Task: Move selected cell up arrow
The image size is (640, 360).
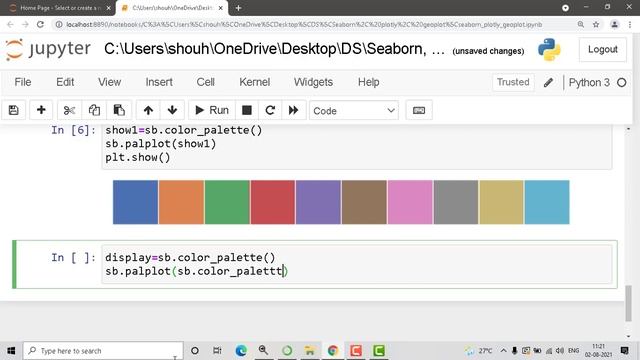Action: [x=148, y=110]
